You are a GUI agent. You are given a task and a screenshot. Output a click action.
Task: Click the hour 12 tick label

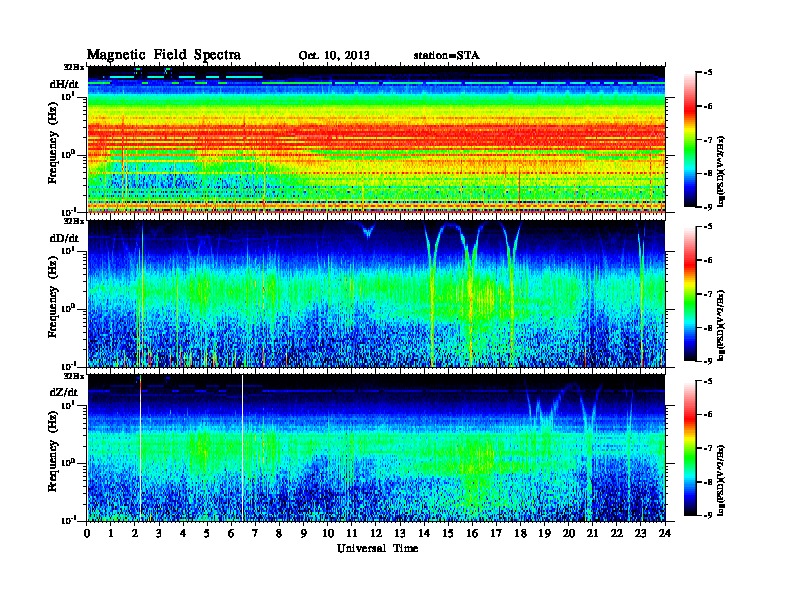point(376,533)
